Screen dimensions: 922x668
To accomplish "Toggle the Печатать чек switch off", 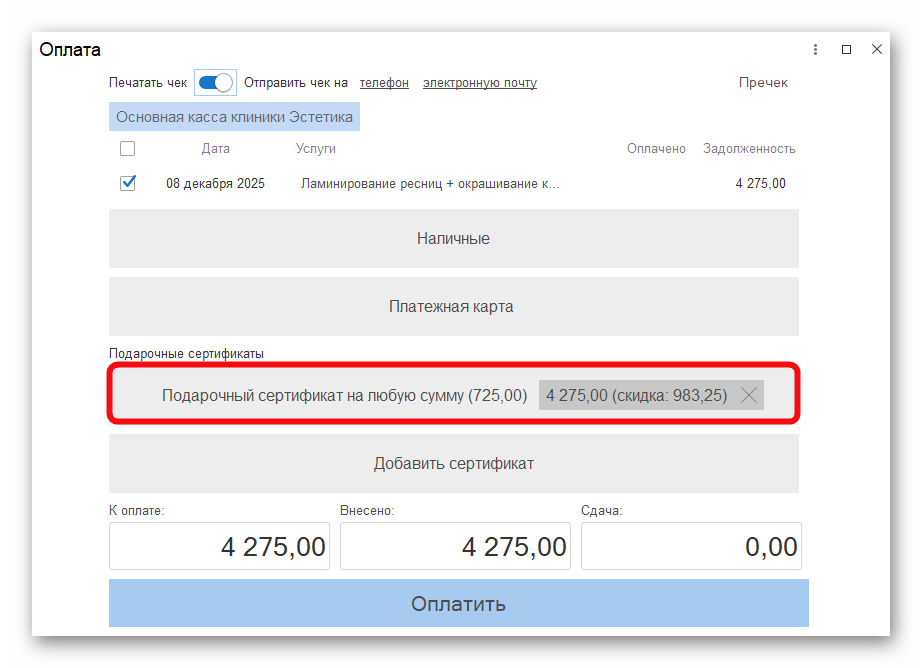I will click(215, 82).
